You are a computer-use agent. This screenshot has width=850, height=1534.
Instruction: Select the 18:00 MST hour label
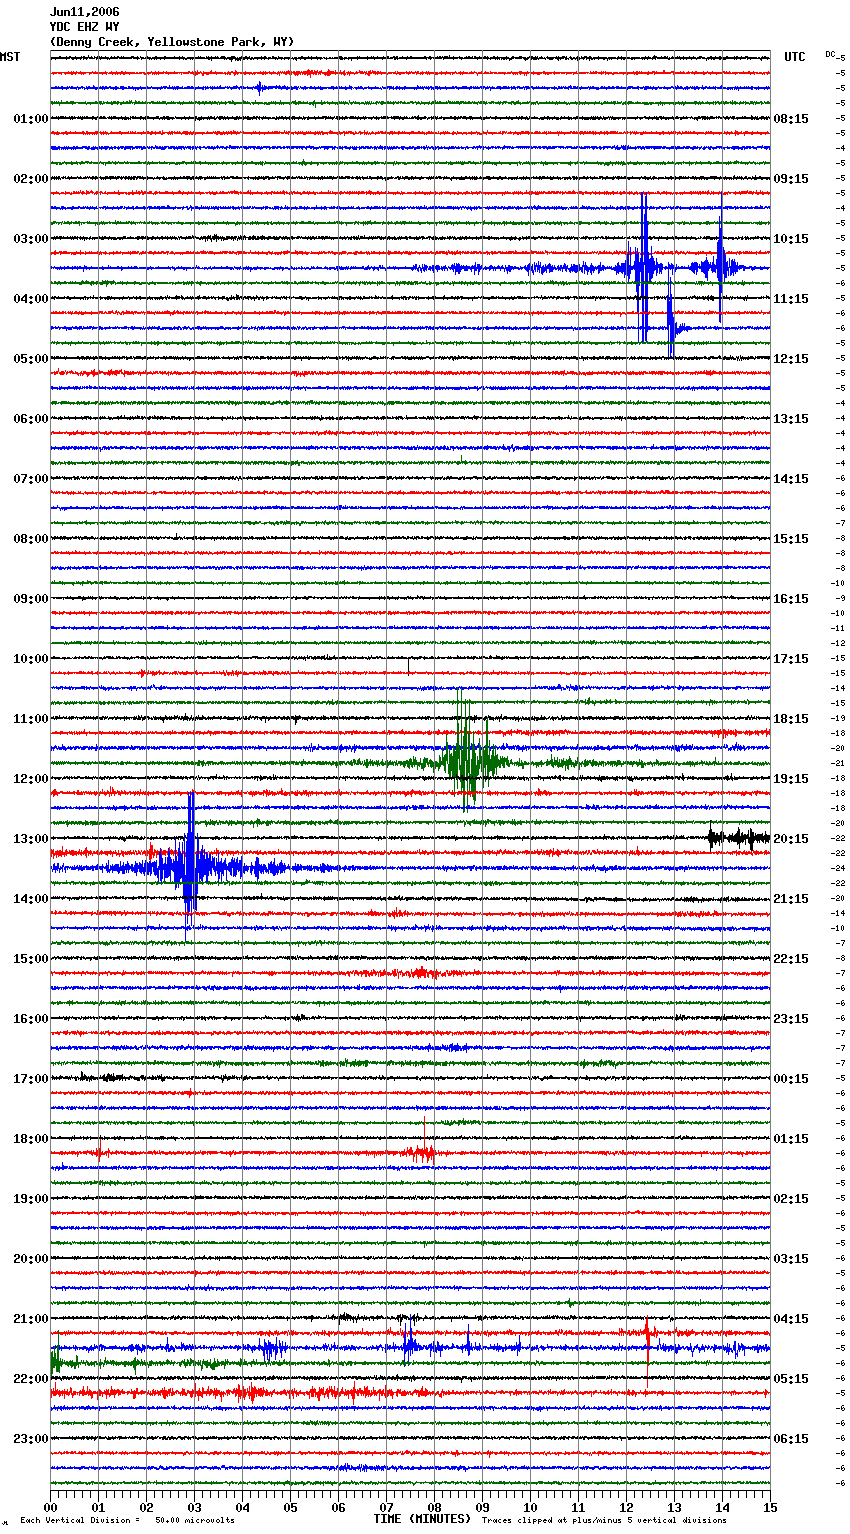pyautogui.click(x=30, y=1139)
